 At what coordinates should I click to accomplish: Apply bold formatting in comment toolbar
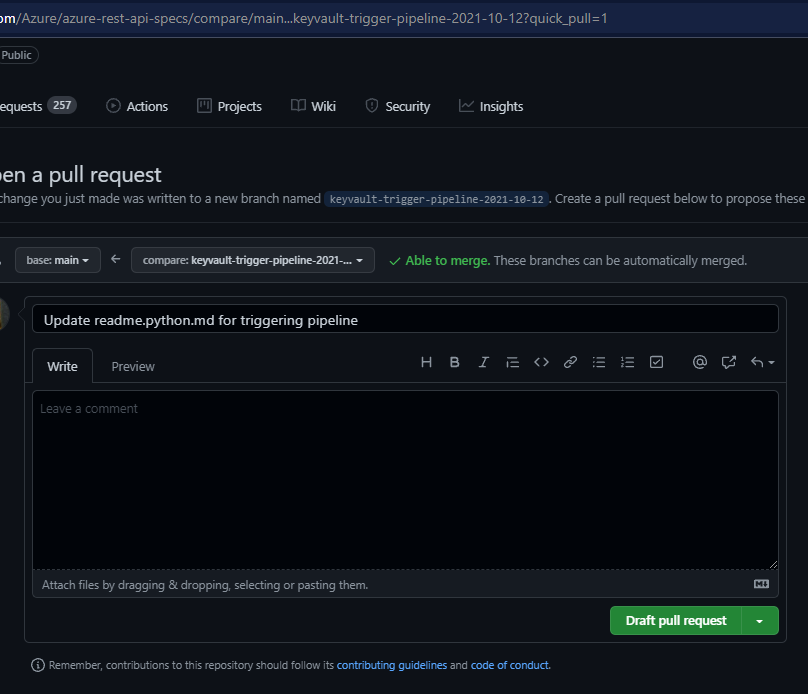click(x=455, y=362)
